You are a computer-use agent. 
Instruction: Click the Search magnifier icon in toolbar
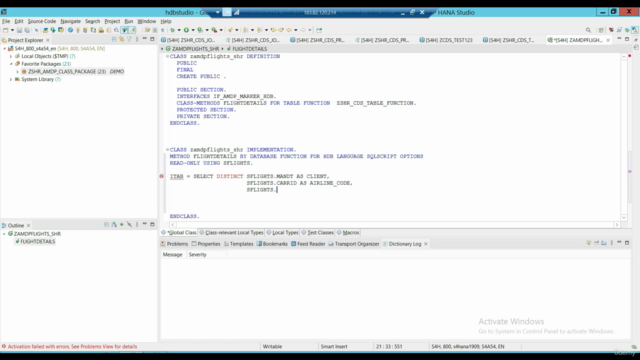click(x=588, y=30)
